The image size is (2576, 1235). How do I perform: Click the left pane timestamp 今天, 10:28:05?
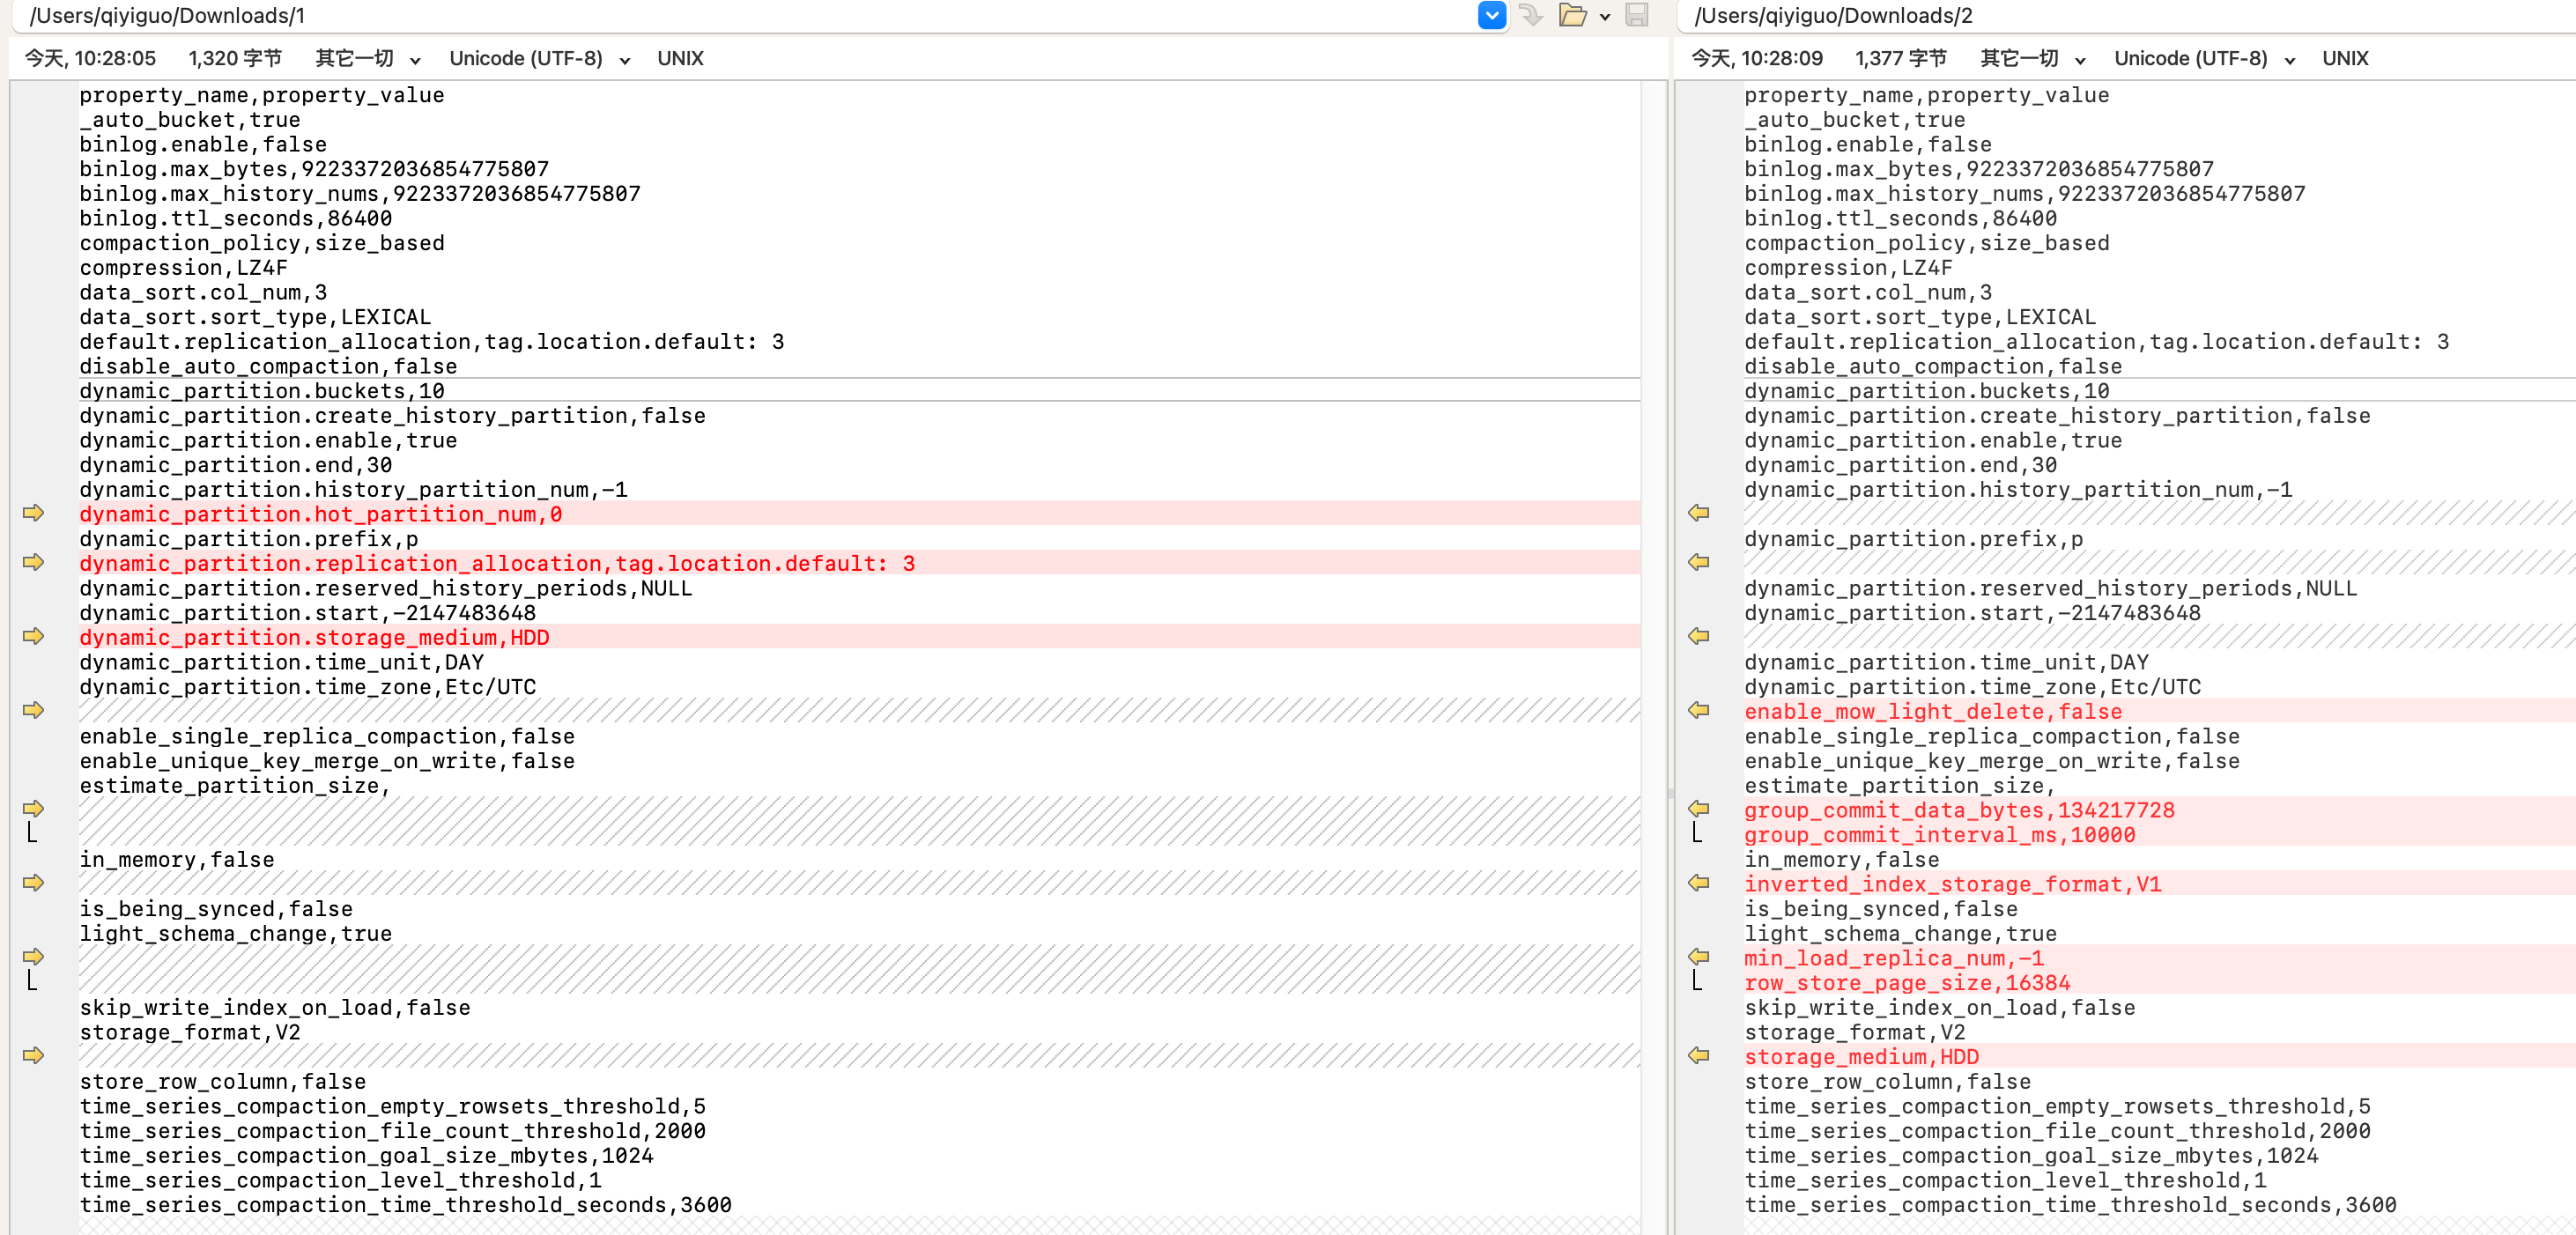[90, 59]
